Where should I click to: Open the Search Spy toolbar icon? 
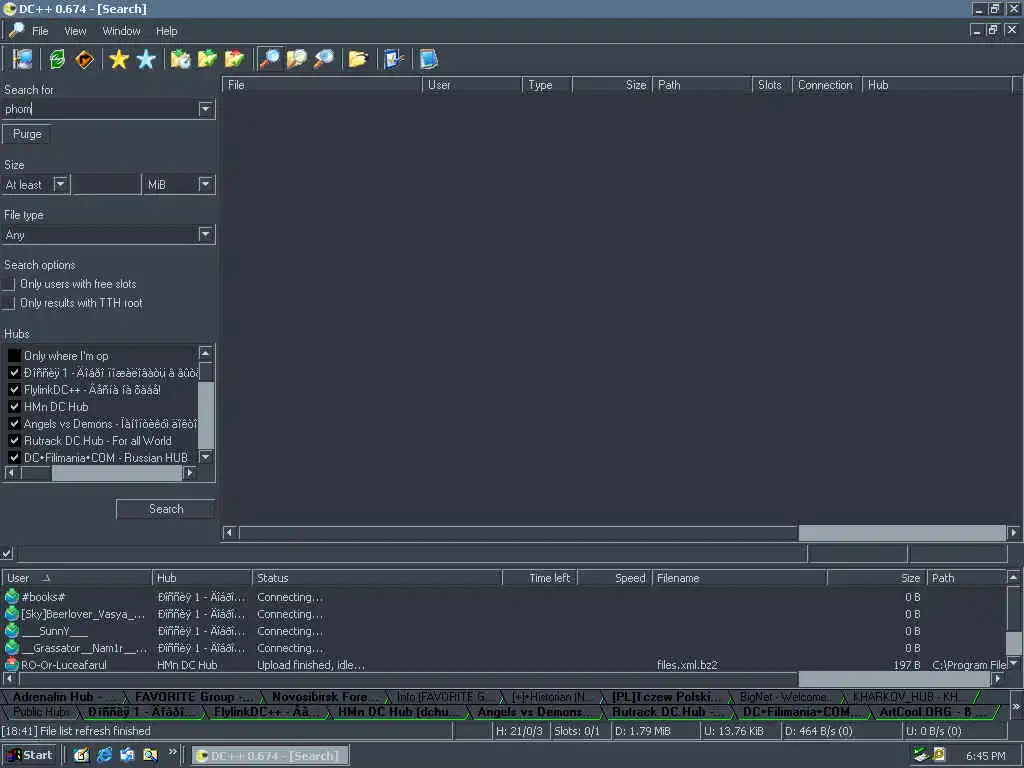(x=323, y=59)
